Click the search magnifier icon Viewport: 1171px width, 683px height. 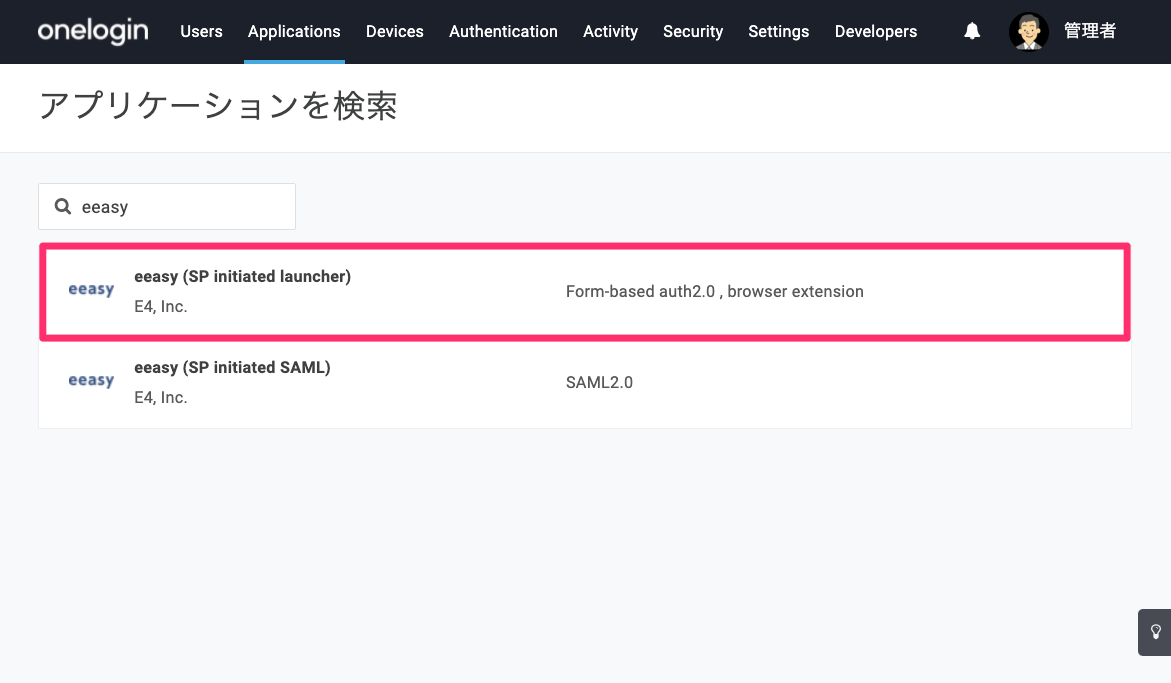click(x=63, y=206)
